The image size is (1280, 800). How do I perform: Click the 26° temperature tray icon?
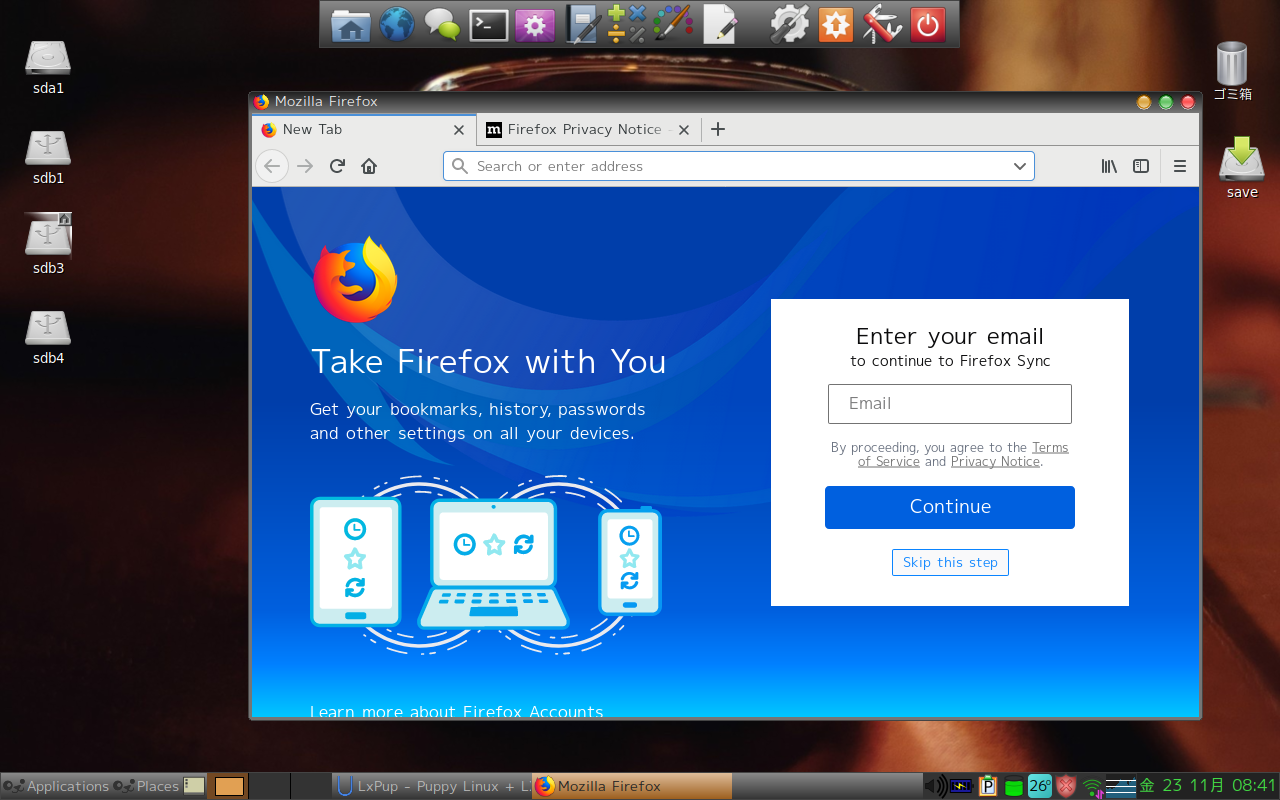[1040, 786]
